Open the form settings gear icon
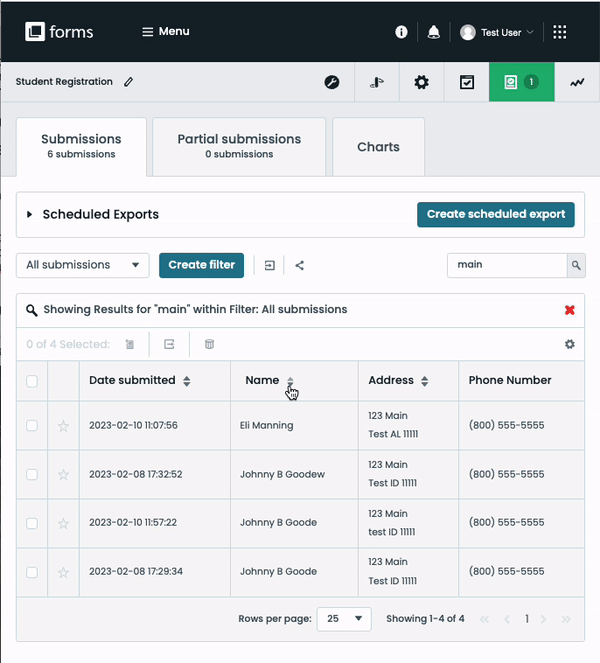Viewport: 600px width, 663px height. click(421, 82)
